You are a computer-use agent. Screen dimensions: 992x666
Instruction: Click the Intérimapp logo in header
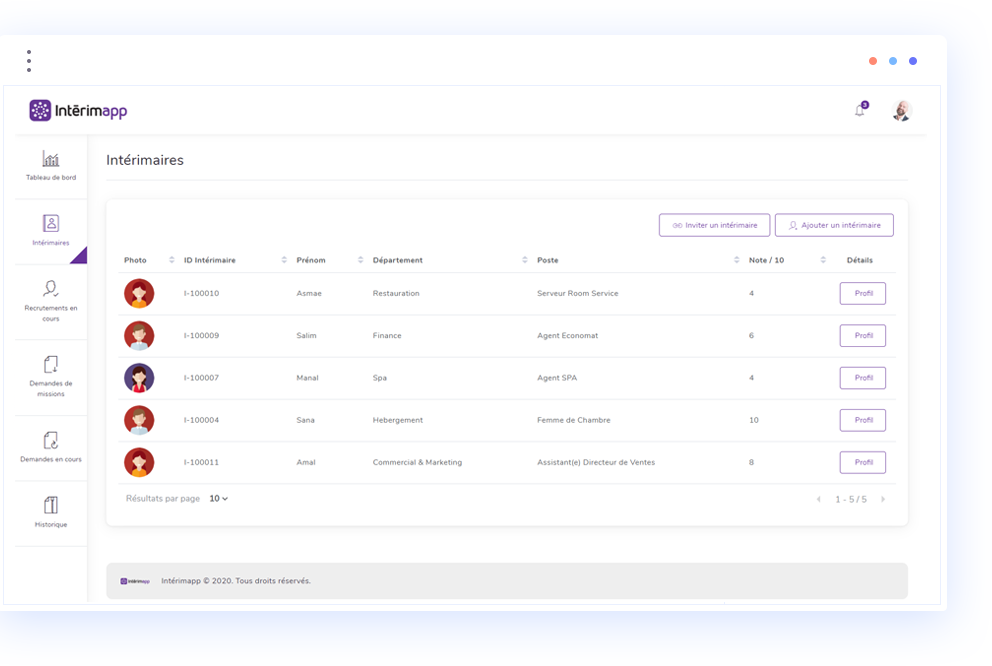78,110
